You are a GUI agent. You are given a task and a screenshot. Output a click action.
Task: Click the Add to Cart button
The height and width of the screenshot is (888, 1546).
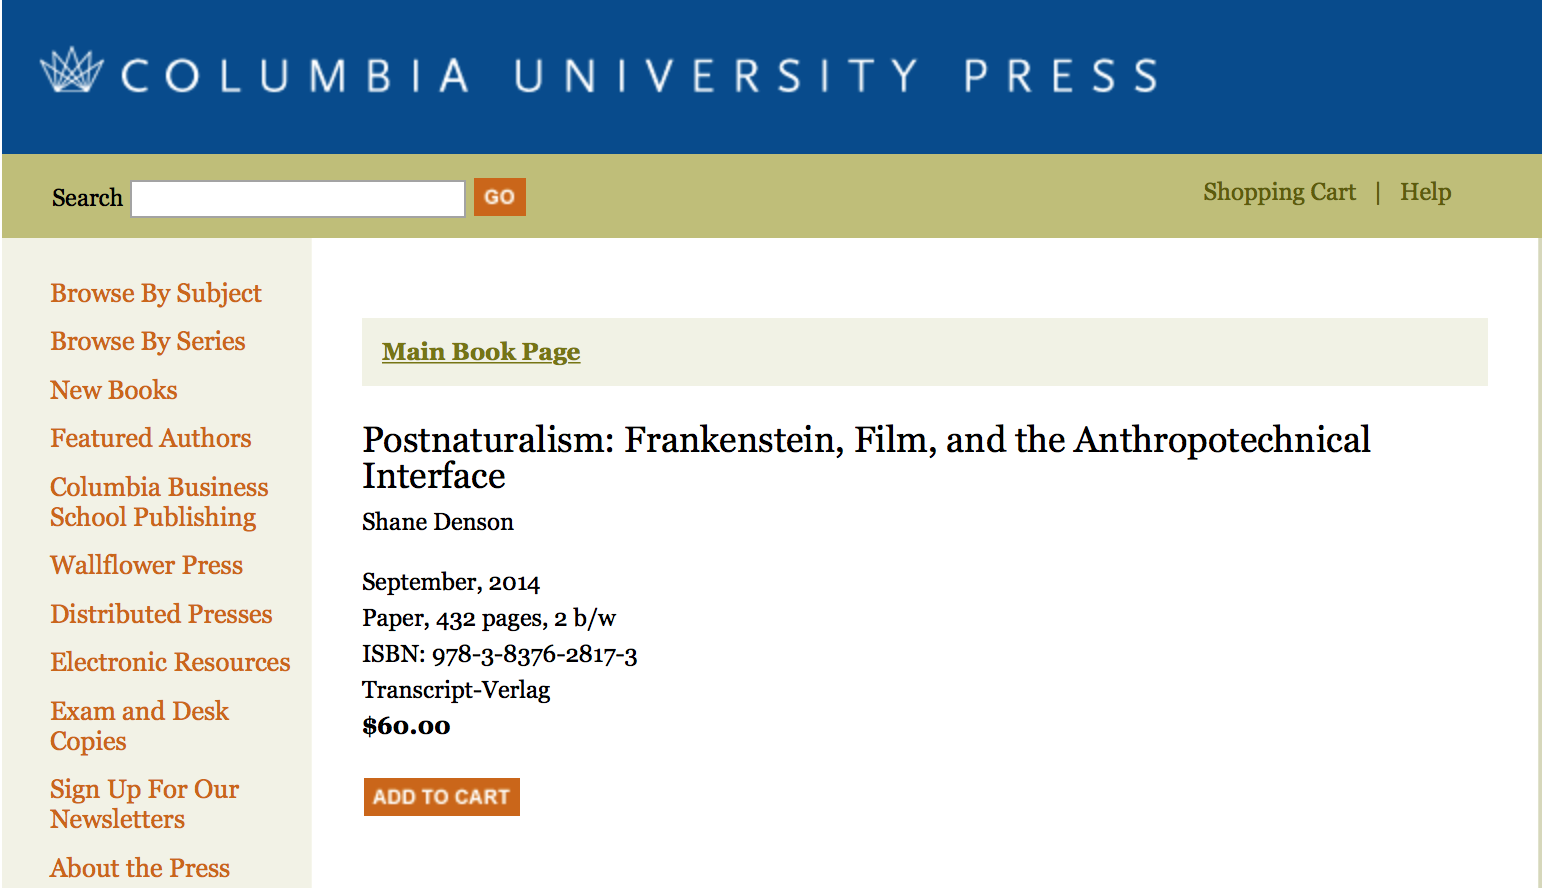441,797
